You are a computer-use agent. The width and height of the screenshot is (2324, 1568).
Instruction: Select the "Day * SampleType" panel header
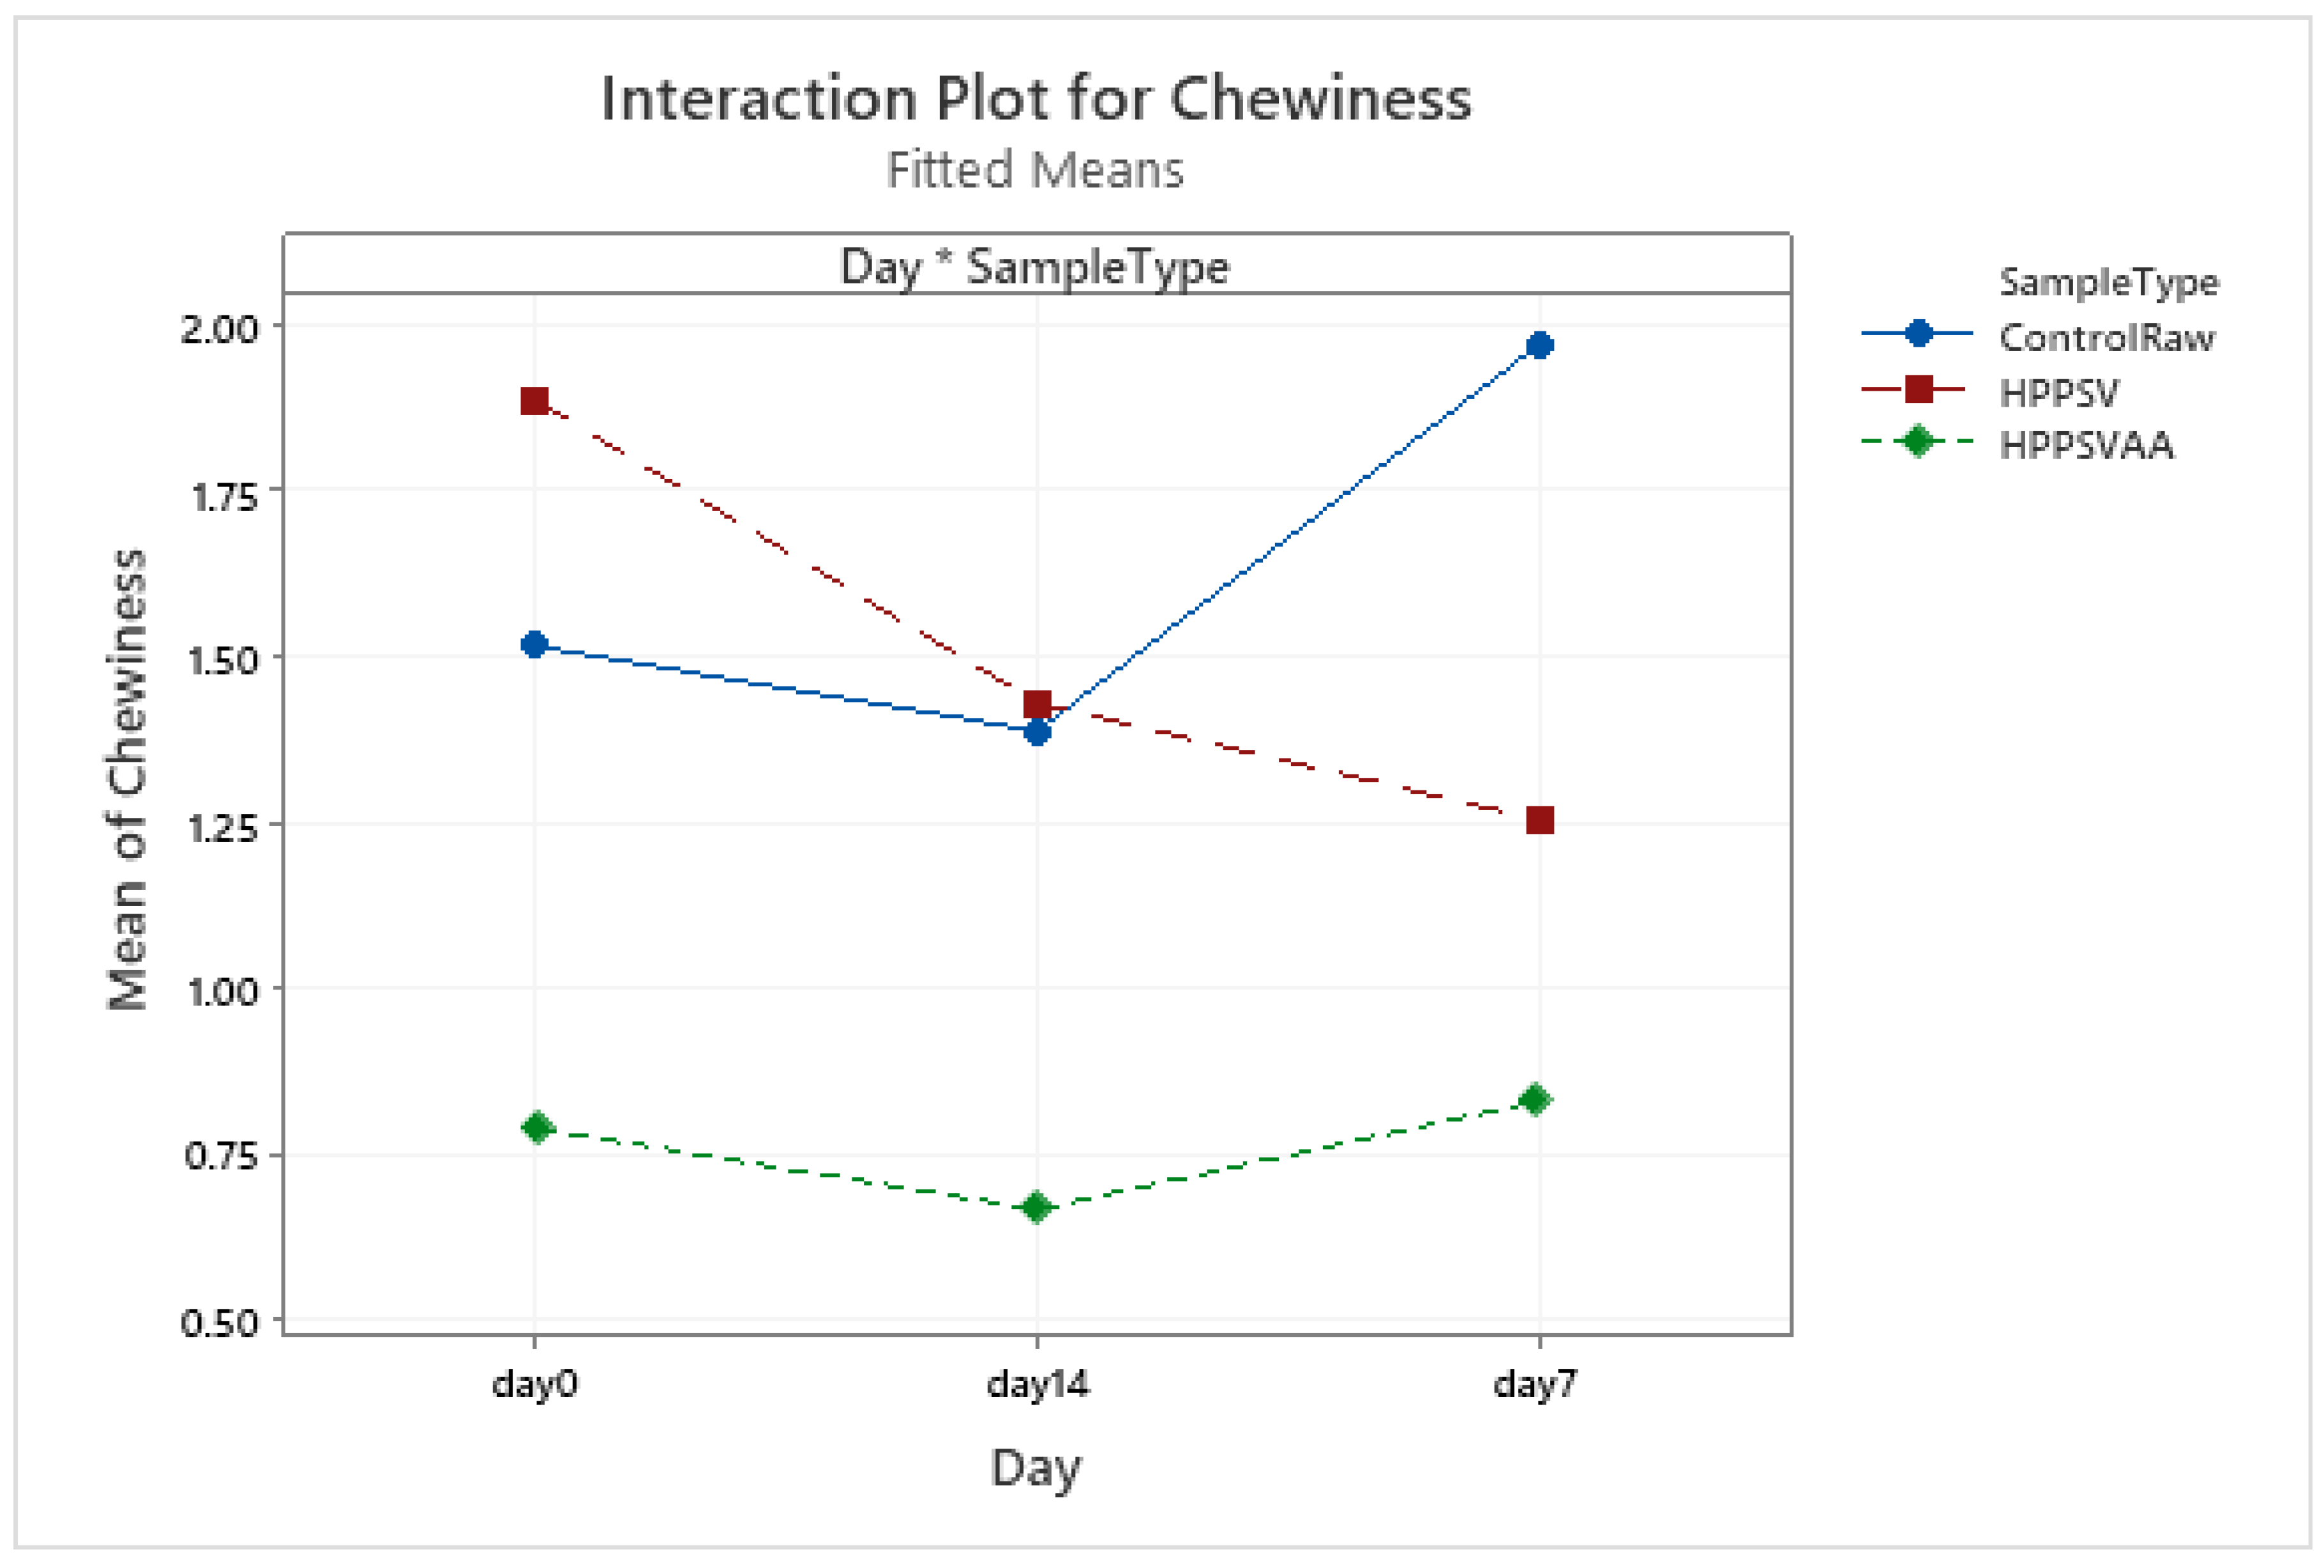coord(1035,266)
